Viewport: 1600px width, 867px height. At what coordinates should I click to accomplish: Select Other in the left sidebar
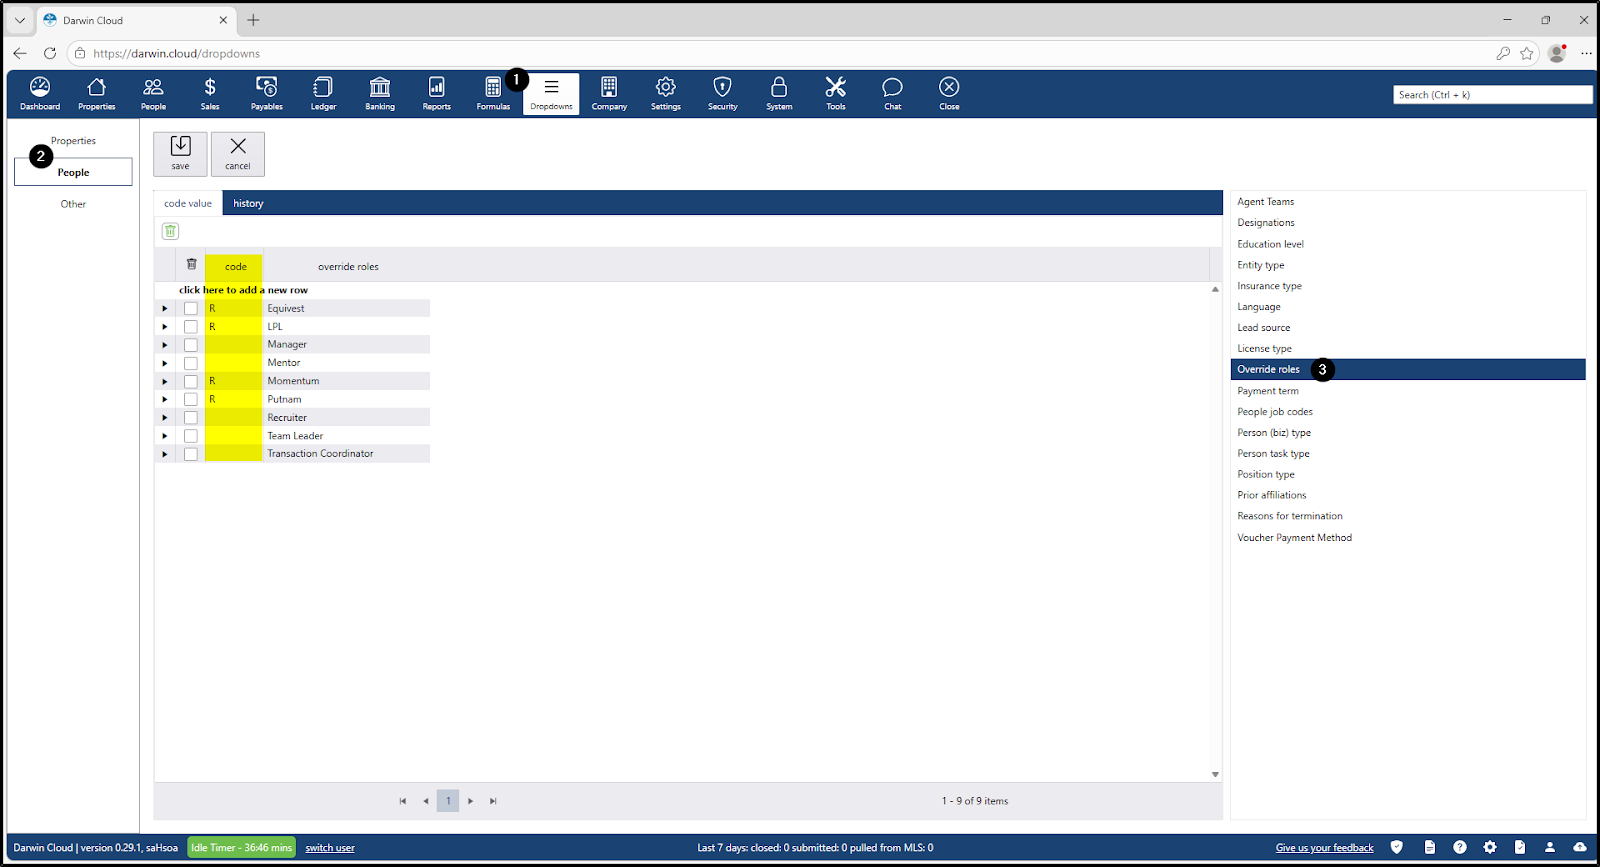click(x=73, y=204)
